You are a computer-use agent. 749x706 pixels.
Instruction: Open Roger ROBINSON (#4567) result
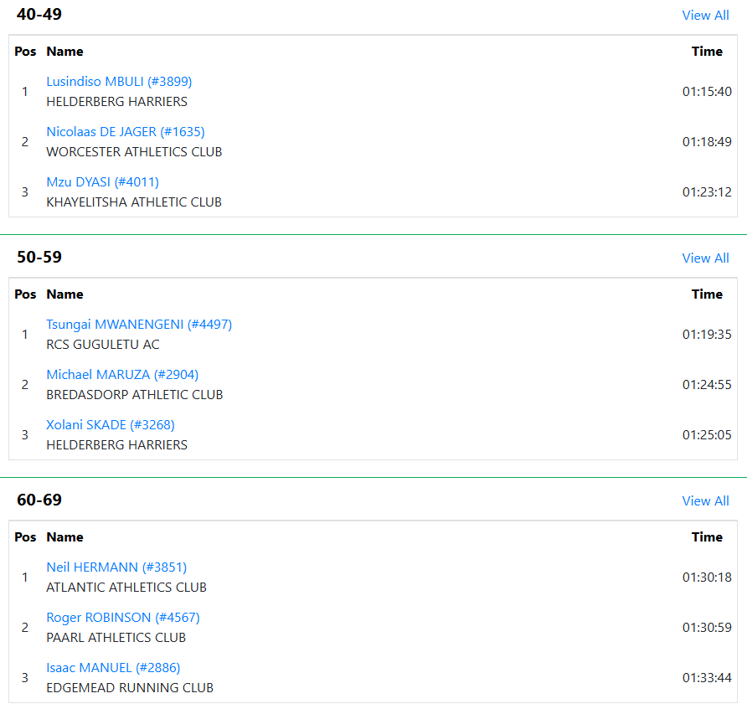(x=123, y=617)
